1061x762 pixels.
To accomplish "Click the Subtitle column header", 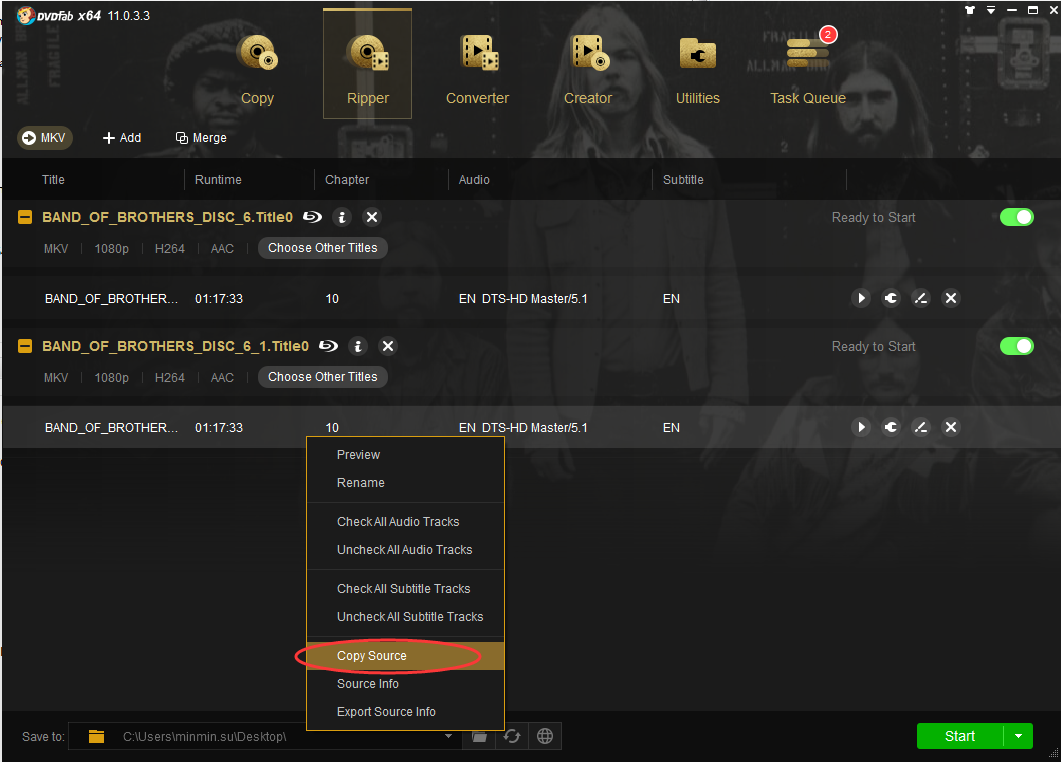I will (x=683, y=180).
